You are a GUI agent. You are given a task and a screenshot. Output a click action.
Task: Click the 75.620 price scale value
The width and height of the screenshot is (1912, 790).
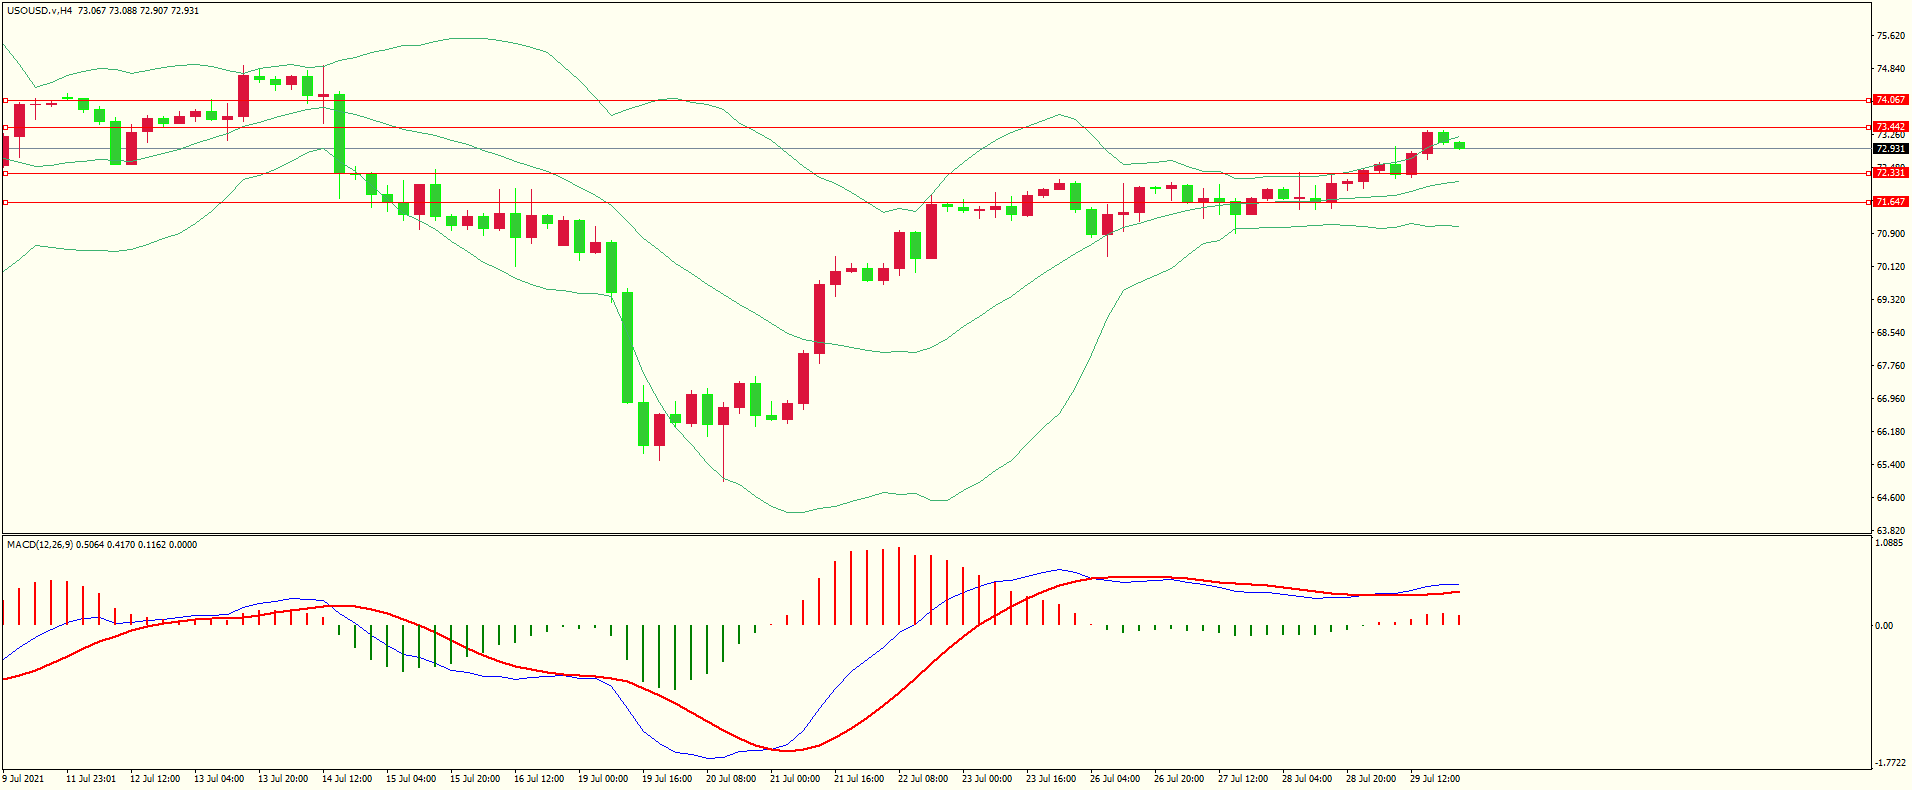pos(1890,36)
